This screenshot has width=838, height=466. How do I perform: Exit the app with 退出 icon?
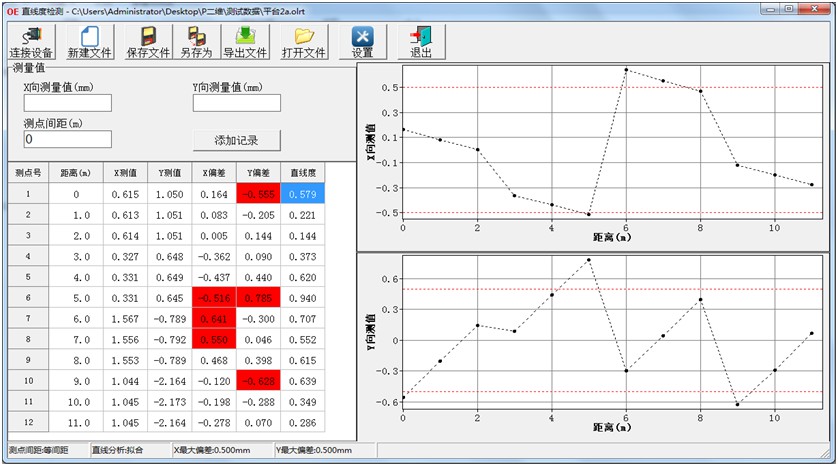point(421,41)
